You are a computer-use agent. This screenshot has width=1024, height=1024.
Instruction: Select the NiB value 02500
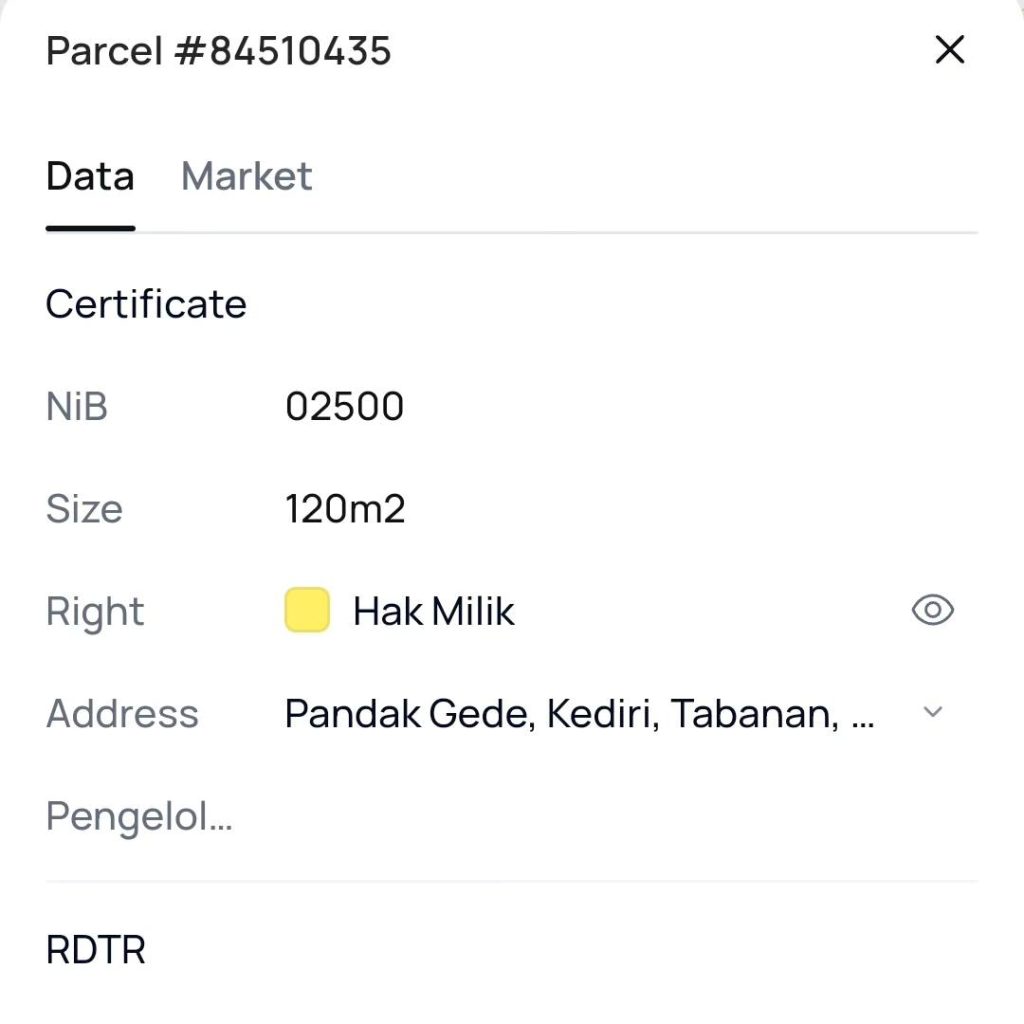[345, 406]
